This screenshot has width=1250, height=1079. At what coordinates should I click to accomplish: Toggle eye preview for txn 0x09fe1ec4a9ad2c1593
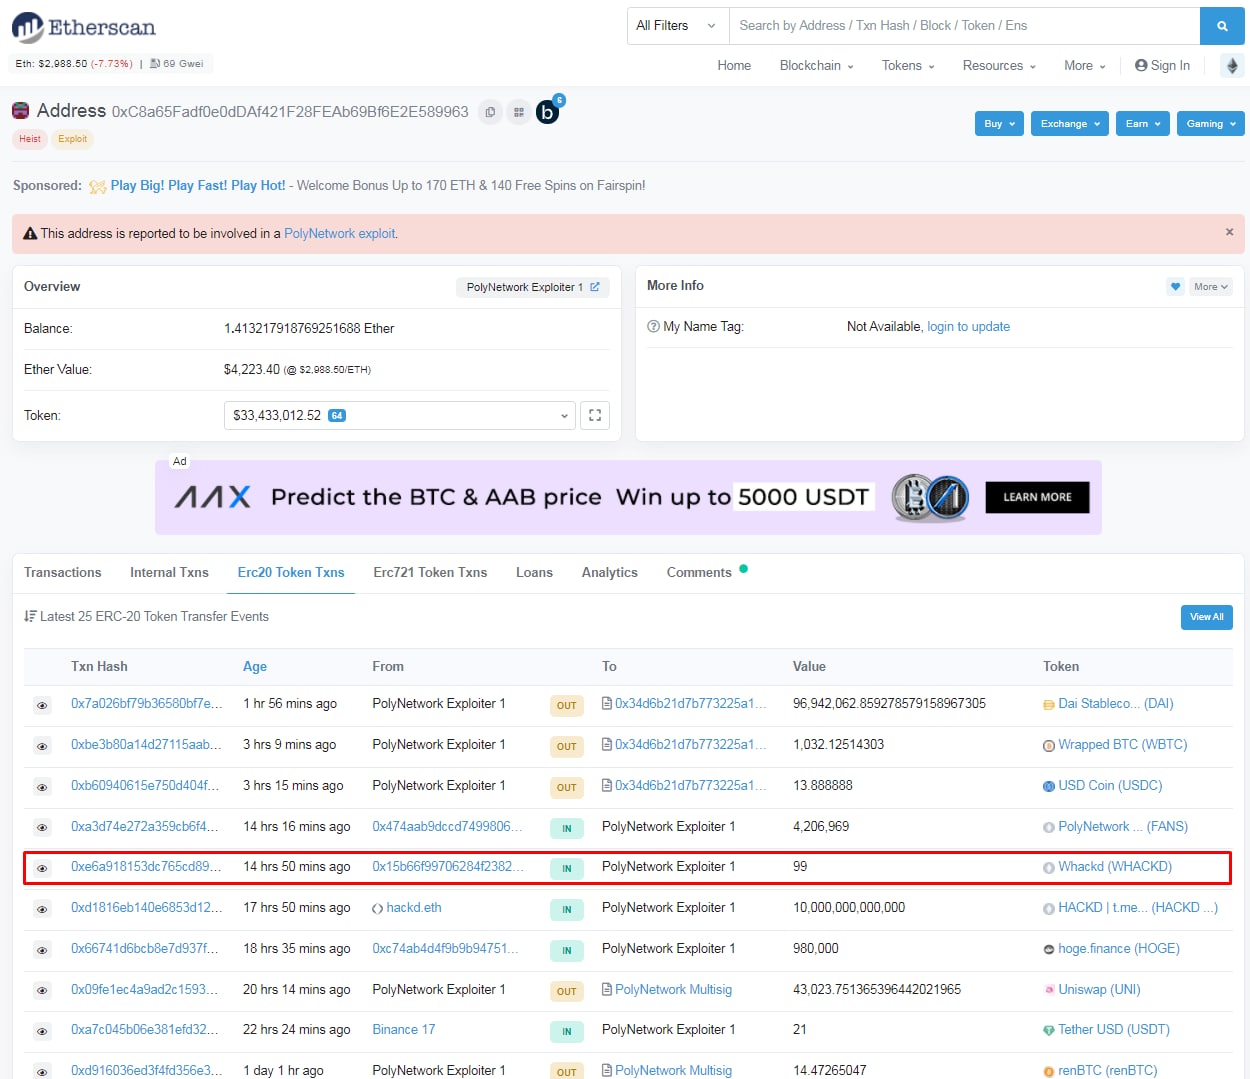click(42, 990)
